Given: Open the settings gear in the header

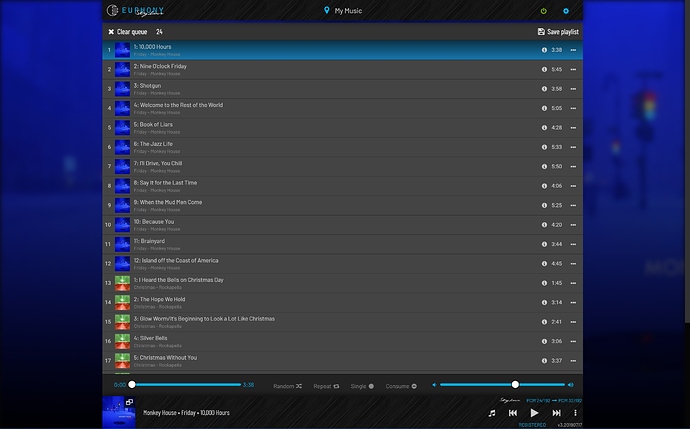Looking at the screenshot, I should tap(566, 11).
